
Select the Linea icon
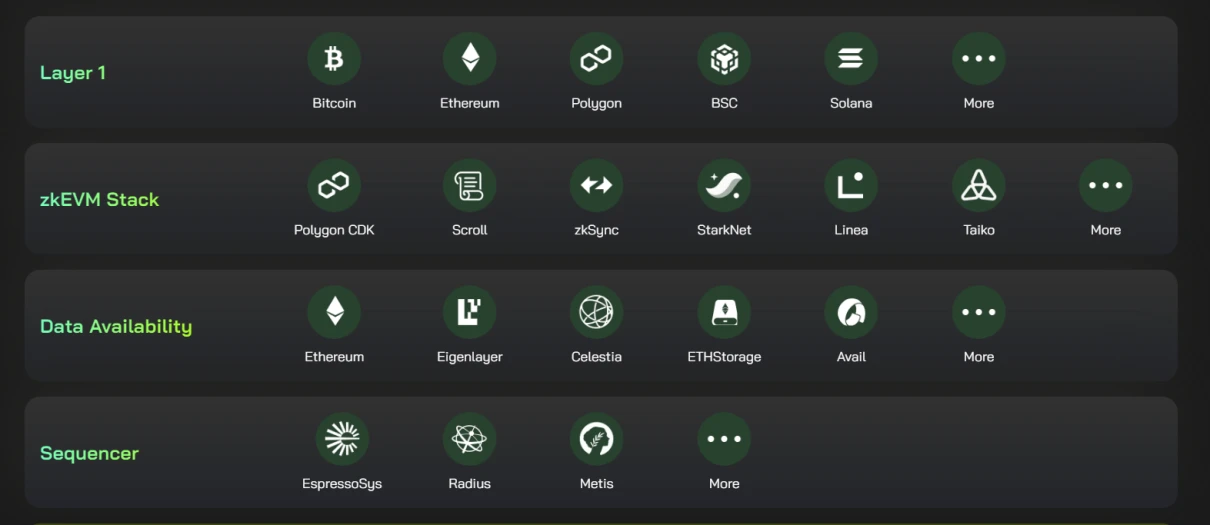851,186
